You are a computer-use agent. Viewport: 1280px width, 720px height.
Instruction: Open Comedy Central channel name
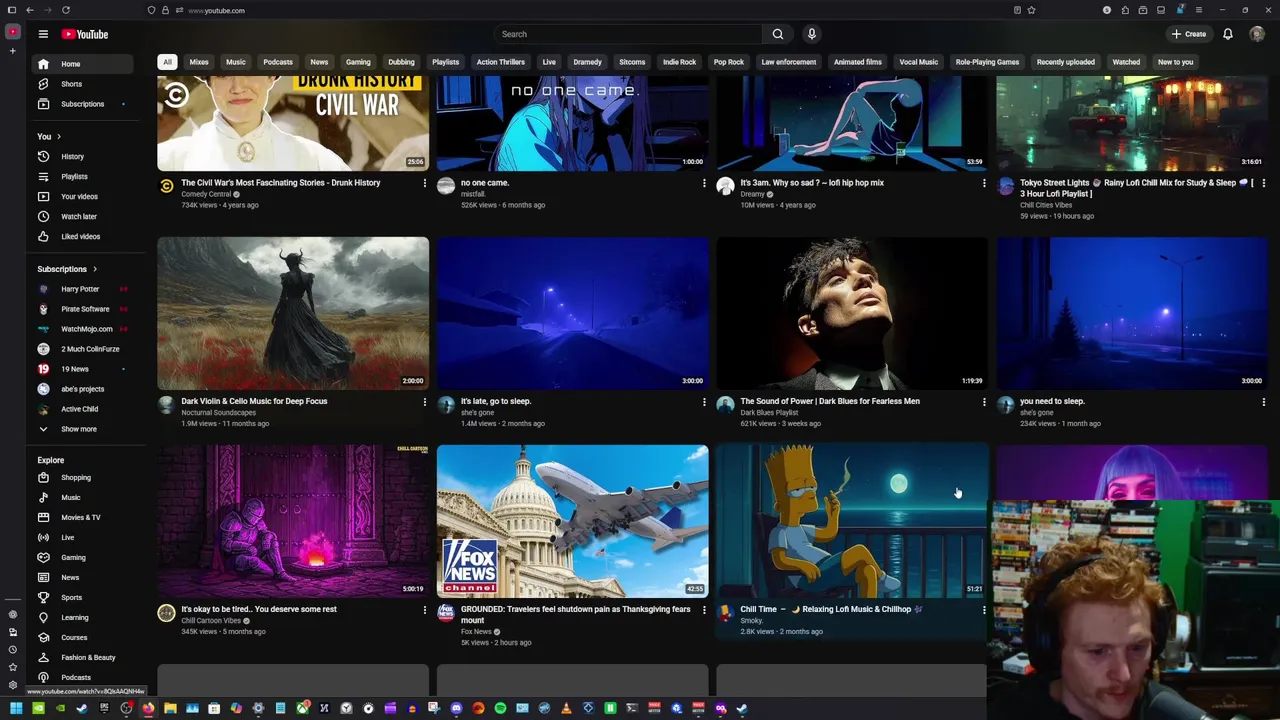click(x=206, y=194)
